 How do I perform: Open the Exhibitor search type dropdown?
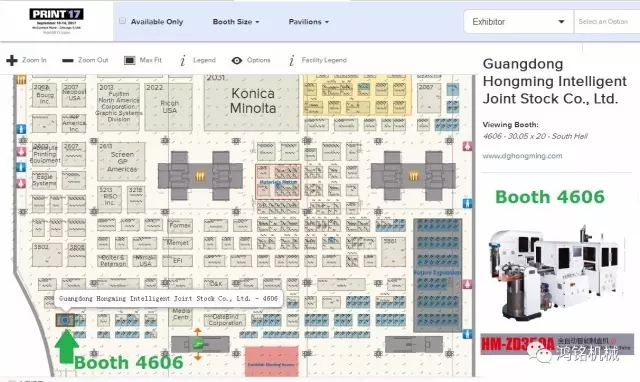[x=518, y=22]
